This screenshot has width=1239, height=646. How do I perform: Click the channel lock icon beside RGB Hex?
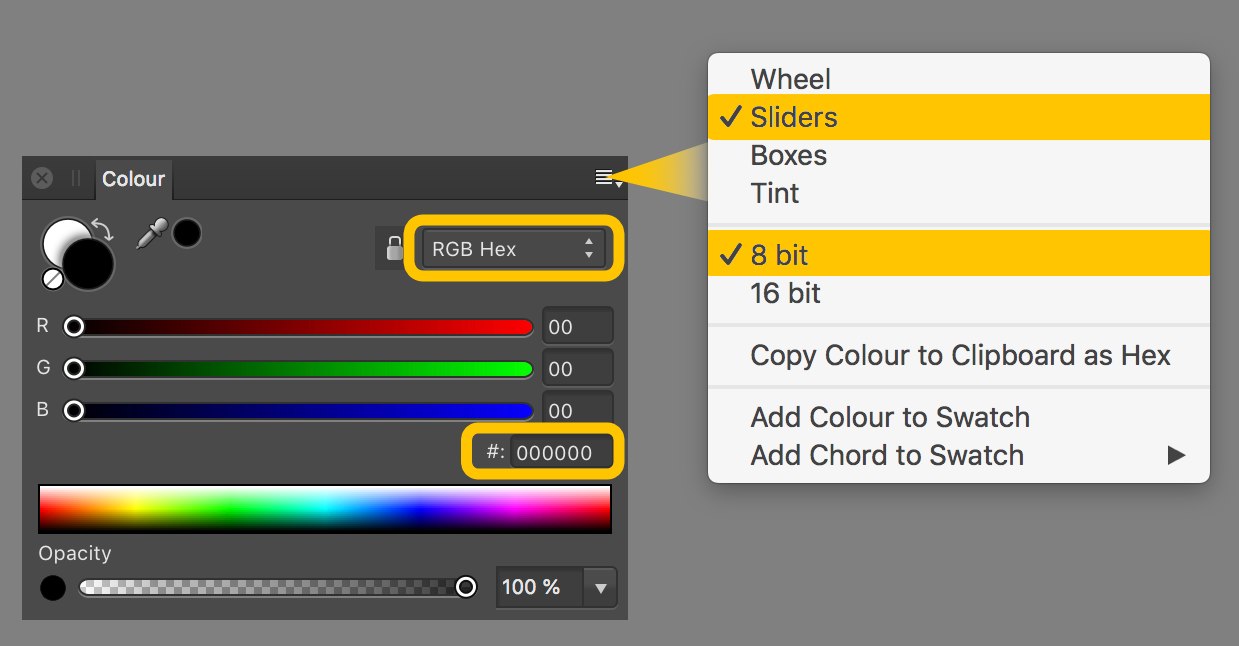(x=394, y=247)
